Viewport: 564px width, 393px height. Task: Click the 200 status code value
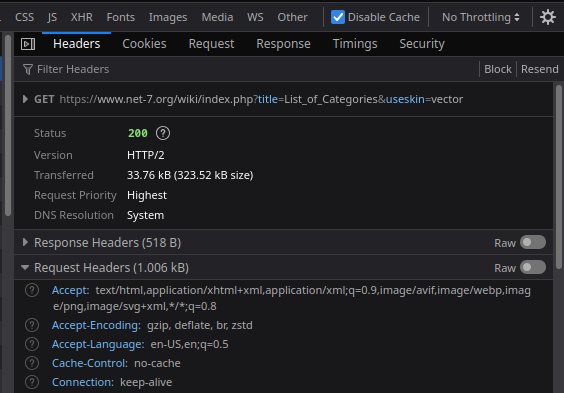click(x=138, y=133)
